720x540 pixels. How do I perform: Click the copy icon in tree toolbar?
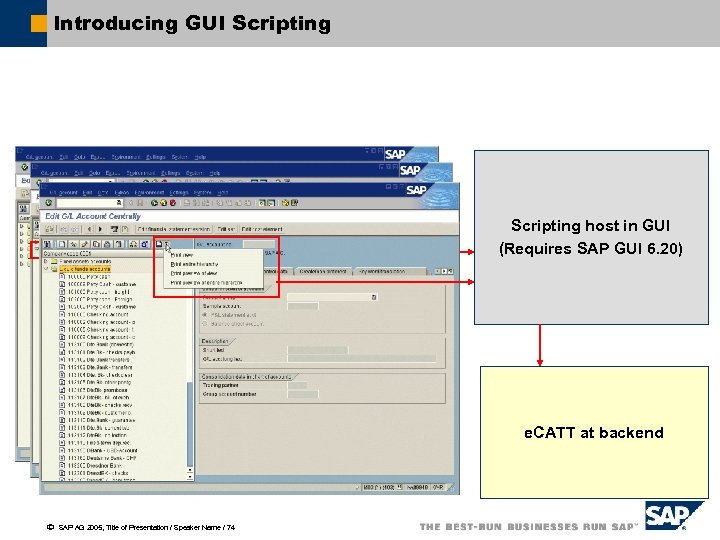click(x=96, y=244)
